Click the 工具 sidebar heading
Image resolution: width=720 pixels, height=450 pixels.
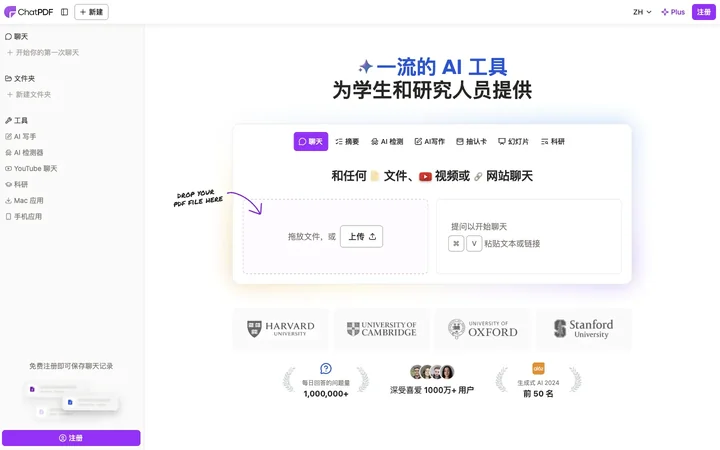coord(17,120)
